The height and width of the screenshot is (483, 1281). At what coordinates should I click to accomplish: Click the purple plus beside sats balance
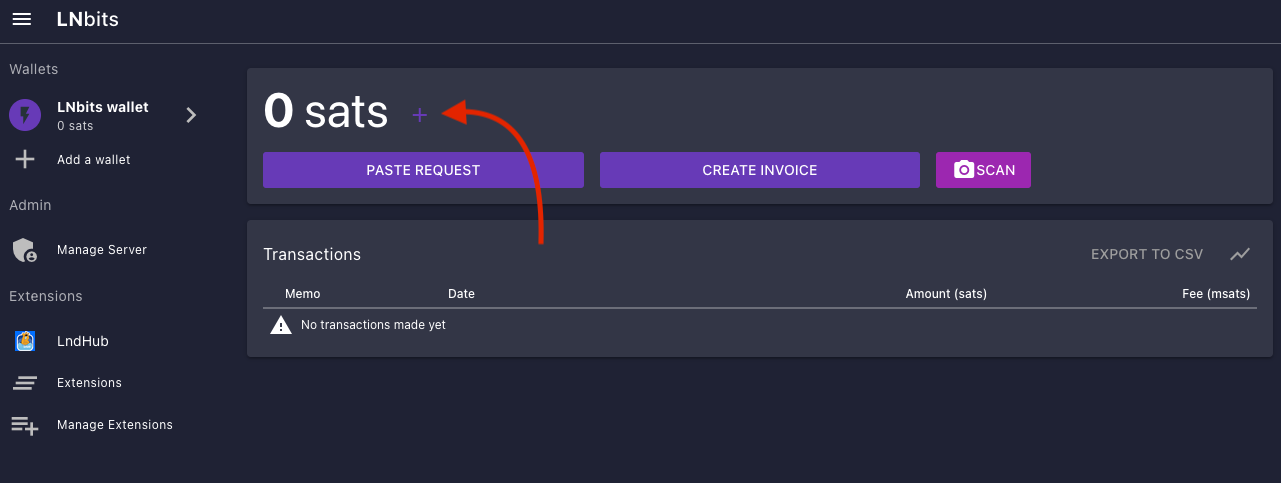[420, 115]
